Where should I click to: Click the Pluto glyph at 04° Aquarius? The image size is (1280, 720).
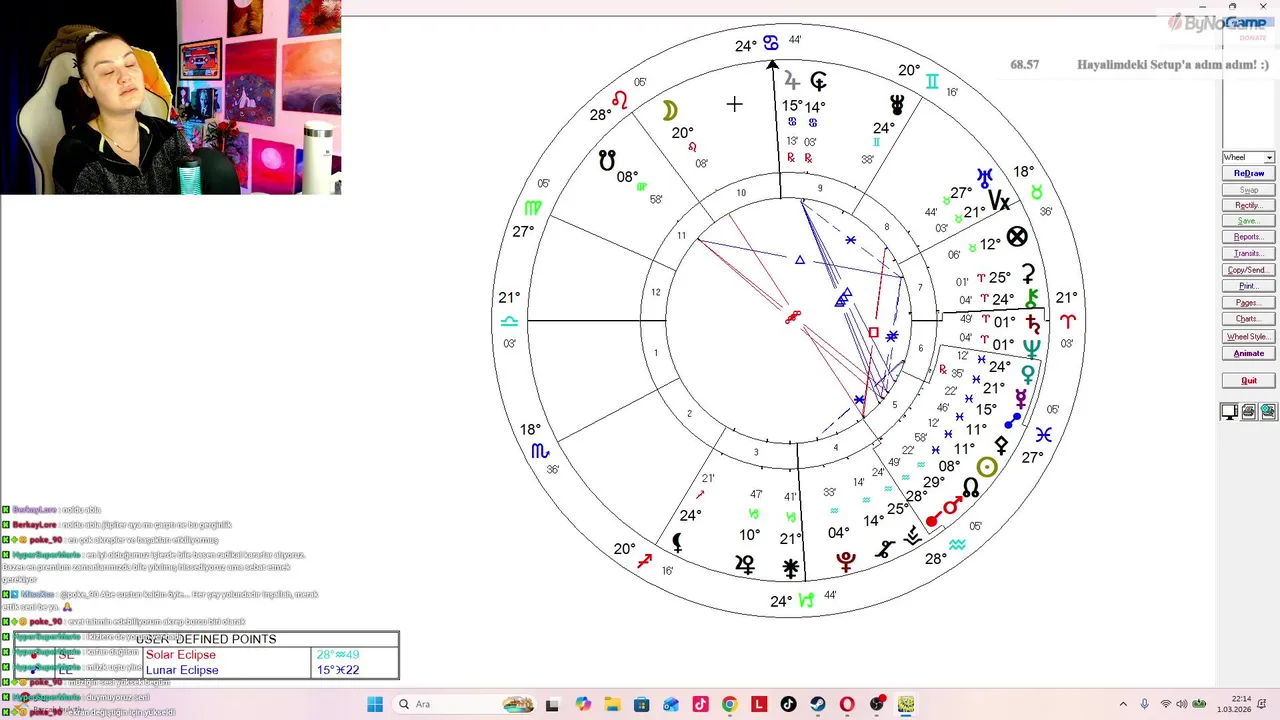pyautogui.click(x=846, y=561)
